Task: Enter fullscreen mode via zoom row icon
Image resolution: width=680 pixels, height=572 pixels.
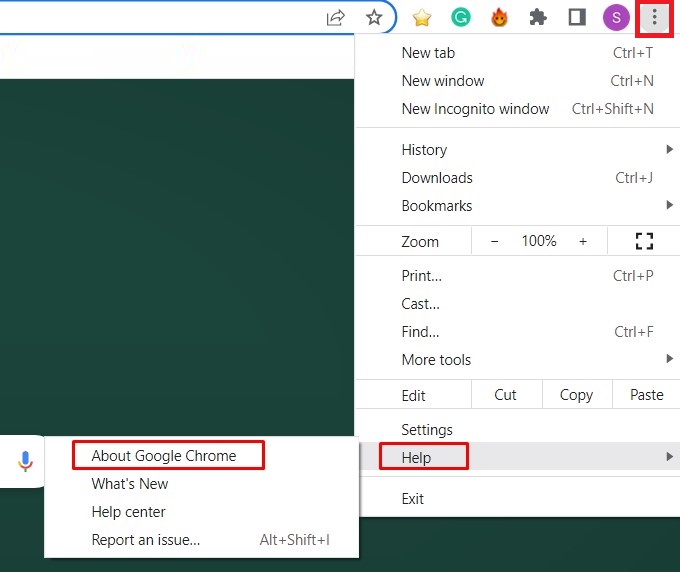Action: pyautogui.click(x=644, y=241)
